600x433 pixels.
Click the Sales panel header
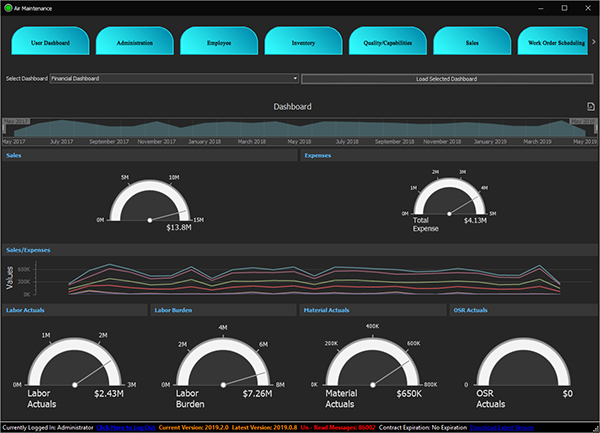150,155
